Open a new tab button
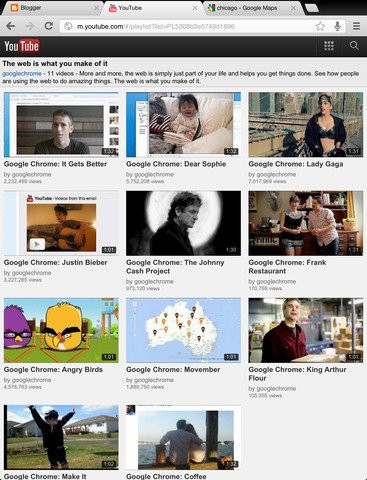Viewport: 367px width, 480px height. click(312, 8)
